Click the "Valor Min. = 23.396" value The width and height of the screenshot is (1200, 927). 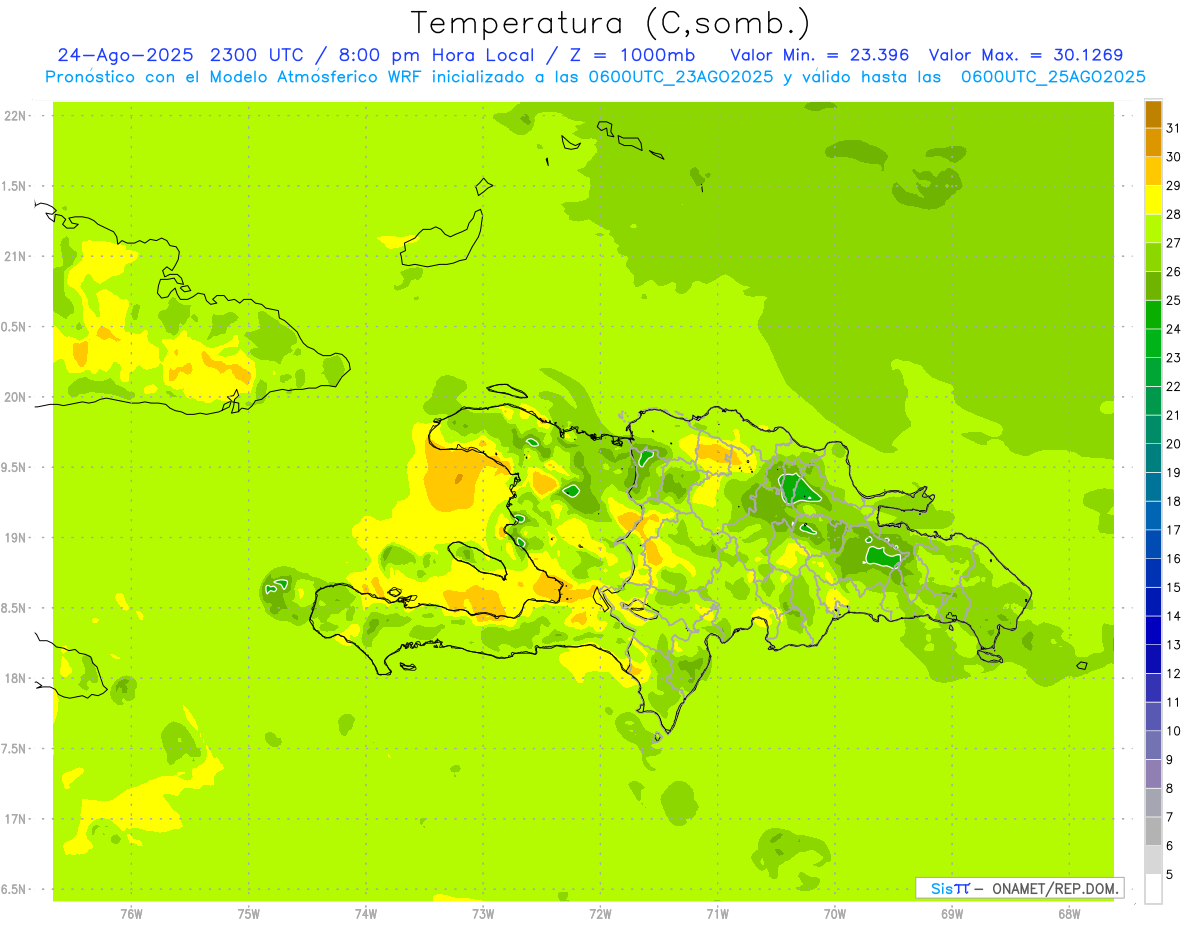(820, 55)
